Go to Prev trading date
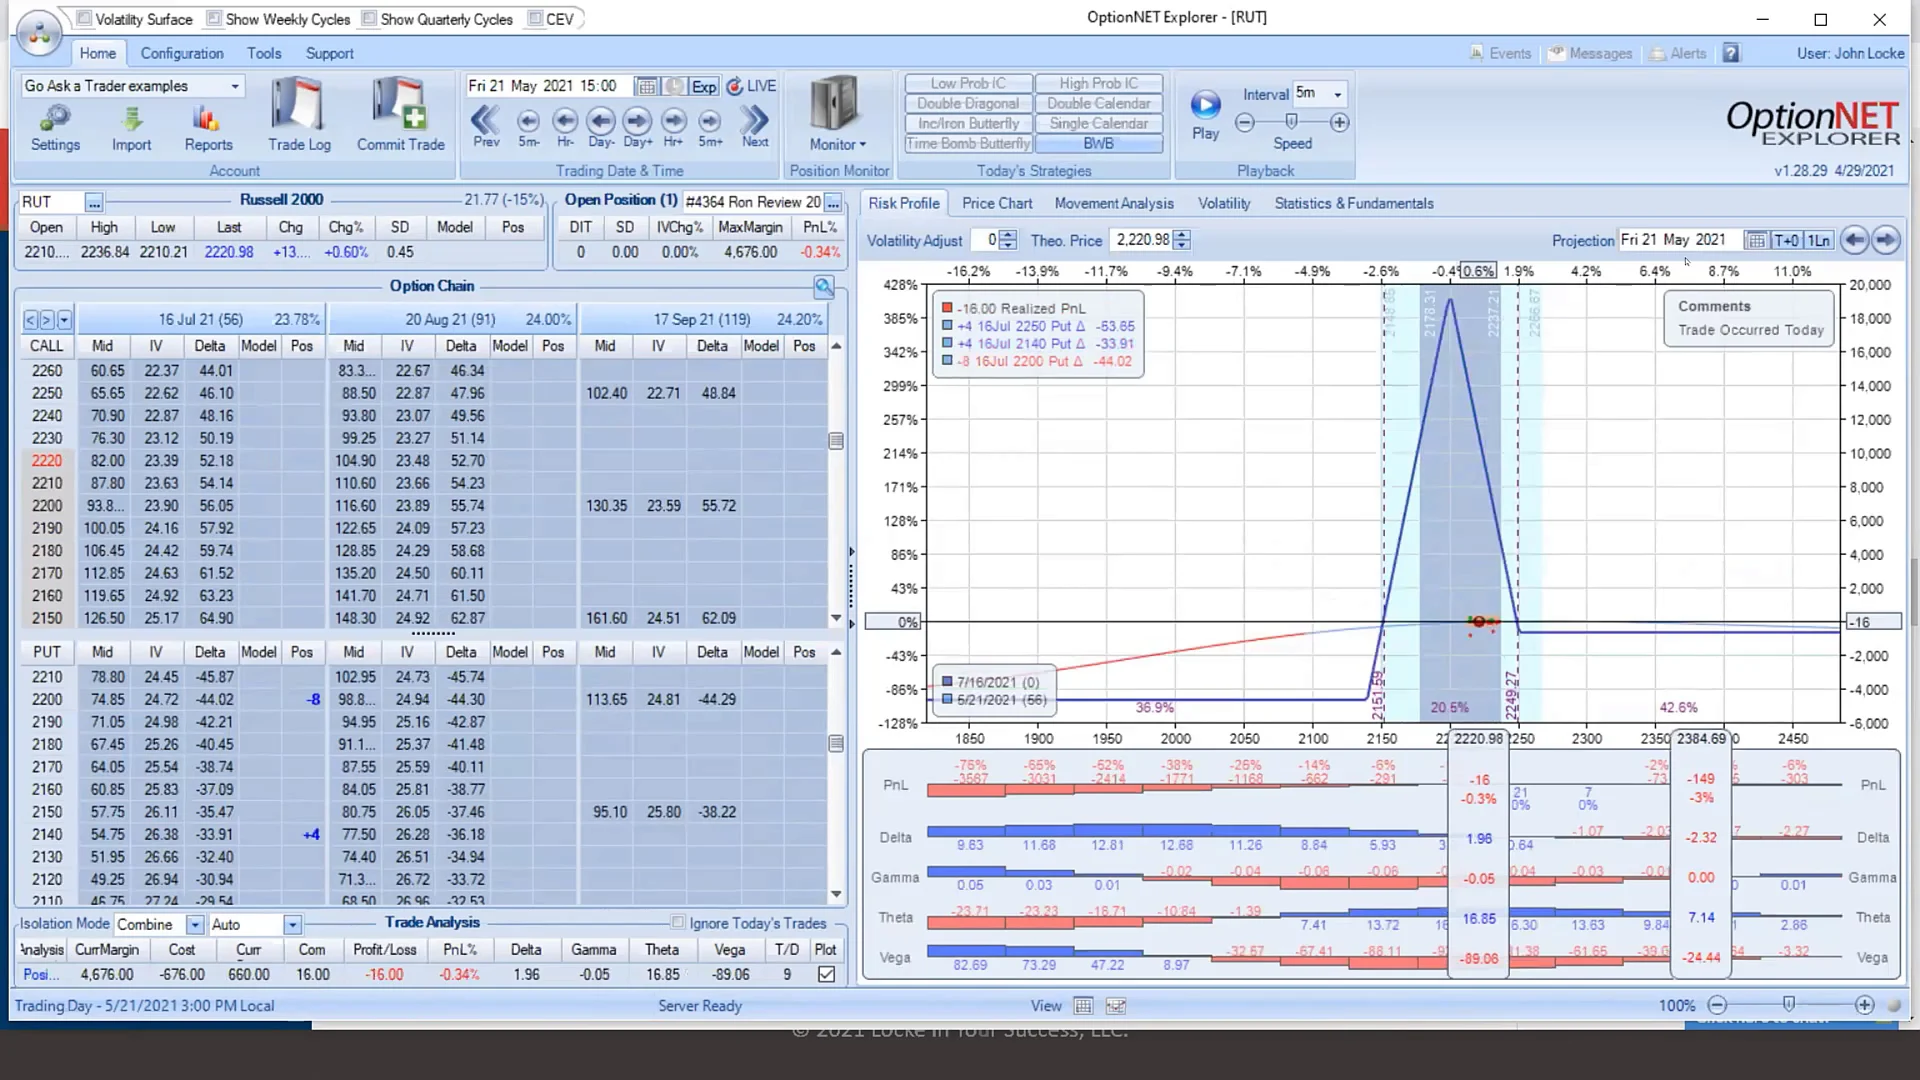The image size is (1920, 1080). pyautogui.click(x=486, y=127)
